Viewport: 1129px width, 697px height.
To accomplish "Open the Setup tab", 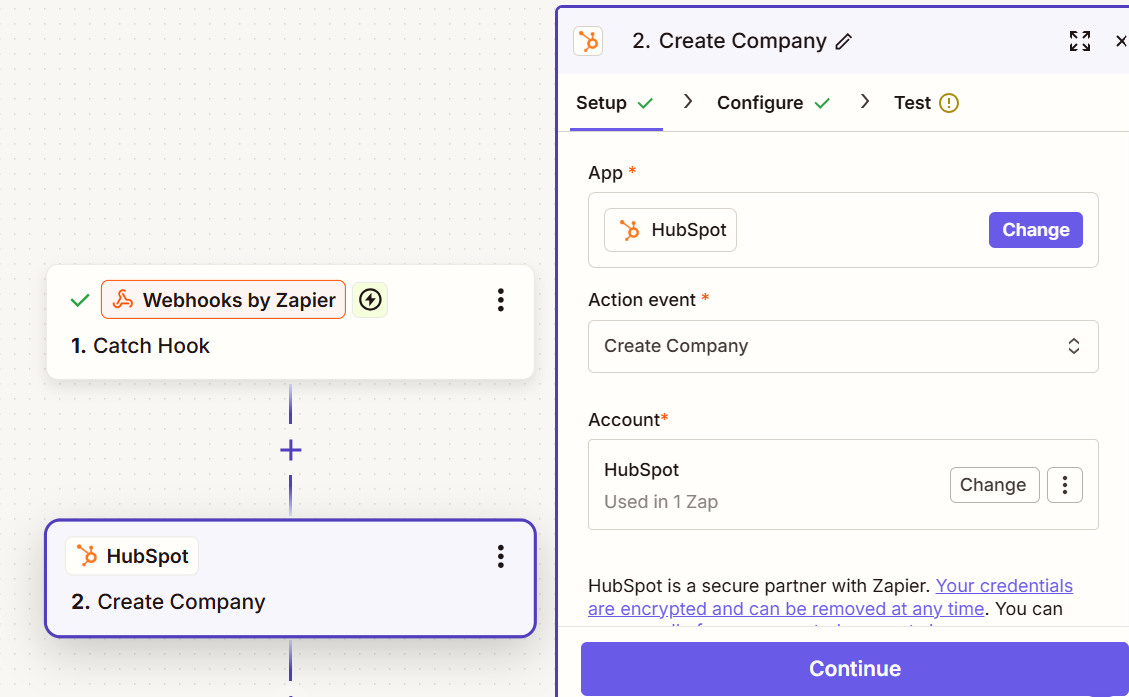I will [x=615, y=103].
